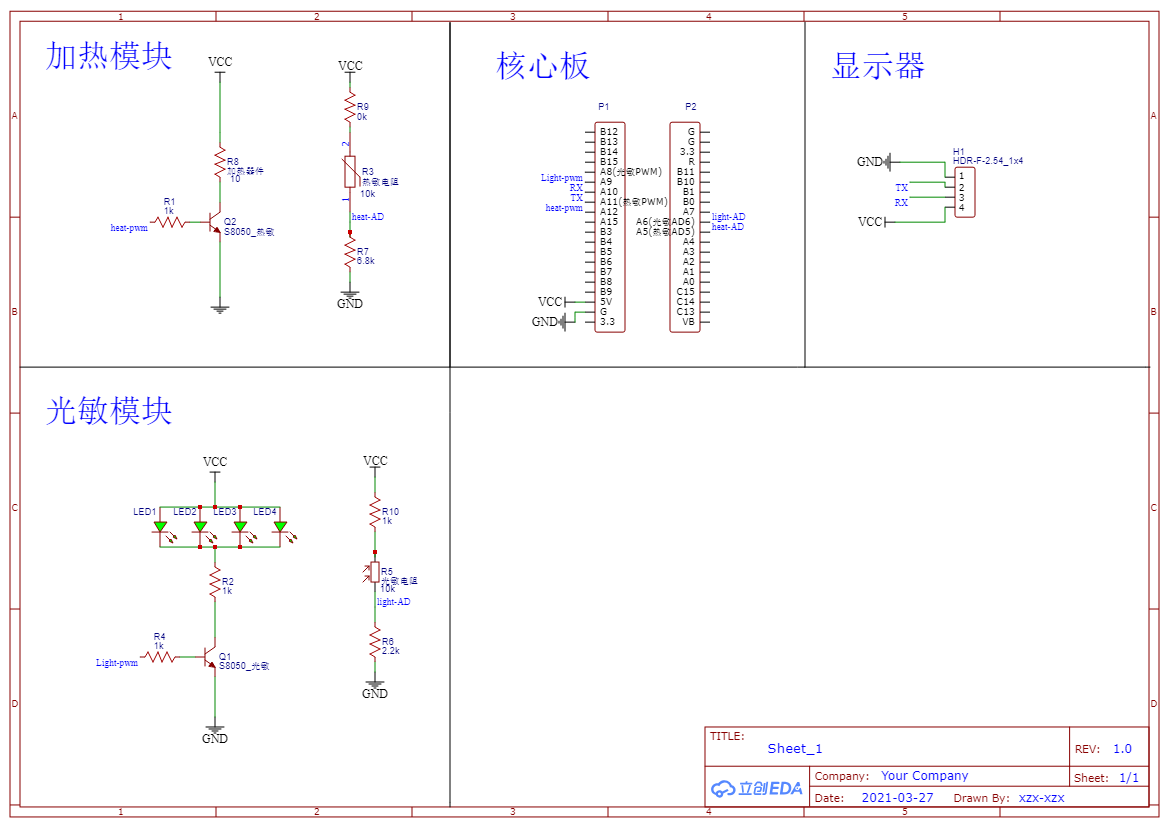Screen dimensions: 1169x828
Task: Select the 显示器 section title
Action: tap(878, 66)
